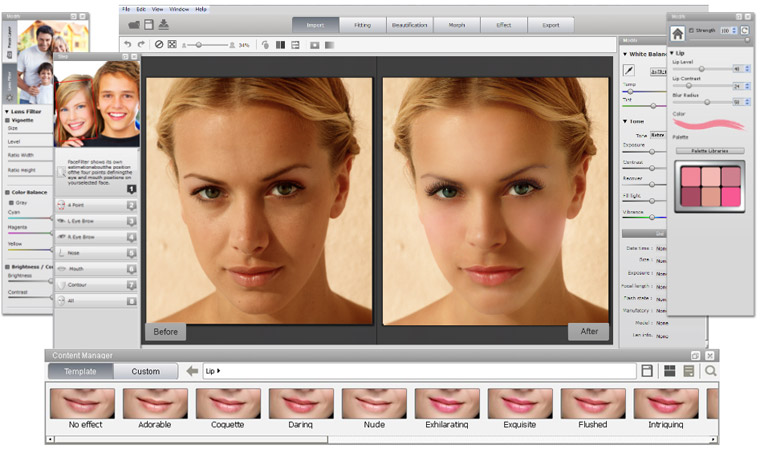Select the white balance eyedropper tool
The height and width of the screenshot is (449, 760).
(630, 71)
